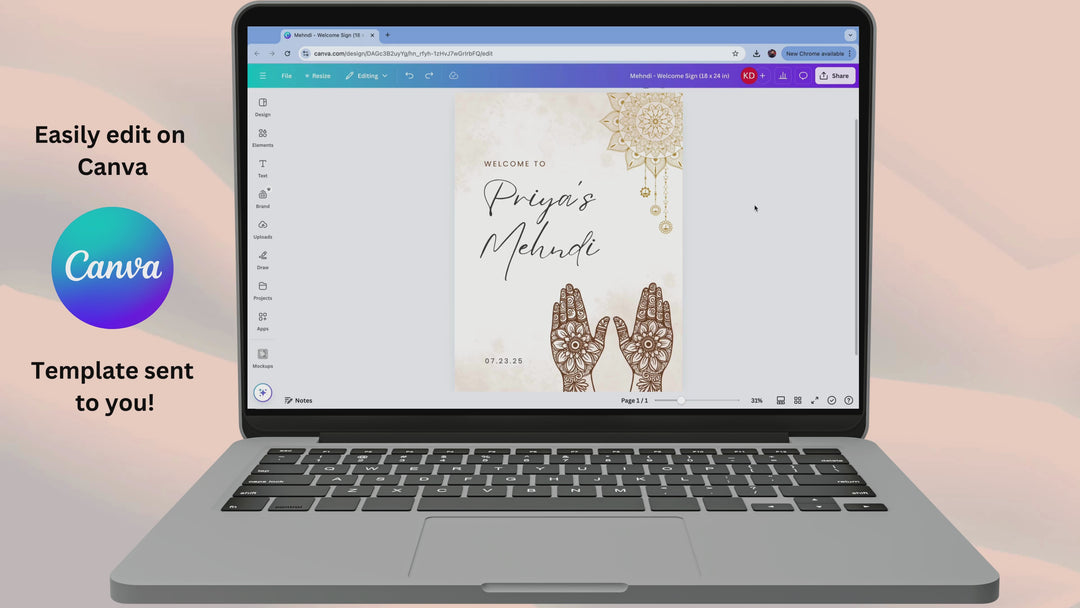The height and width of the screenshot is (608, 1080).
Task: Click the Share button
Action: [835, 76]
